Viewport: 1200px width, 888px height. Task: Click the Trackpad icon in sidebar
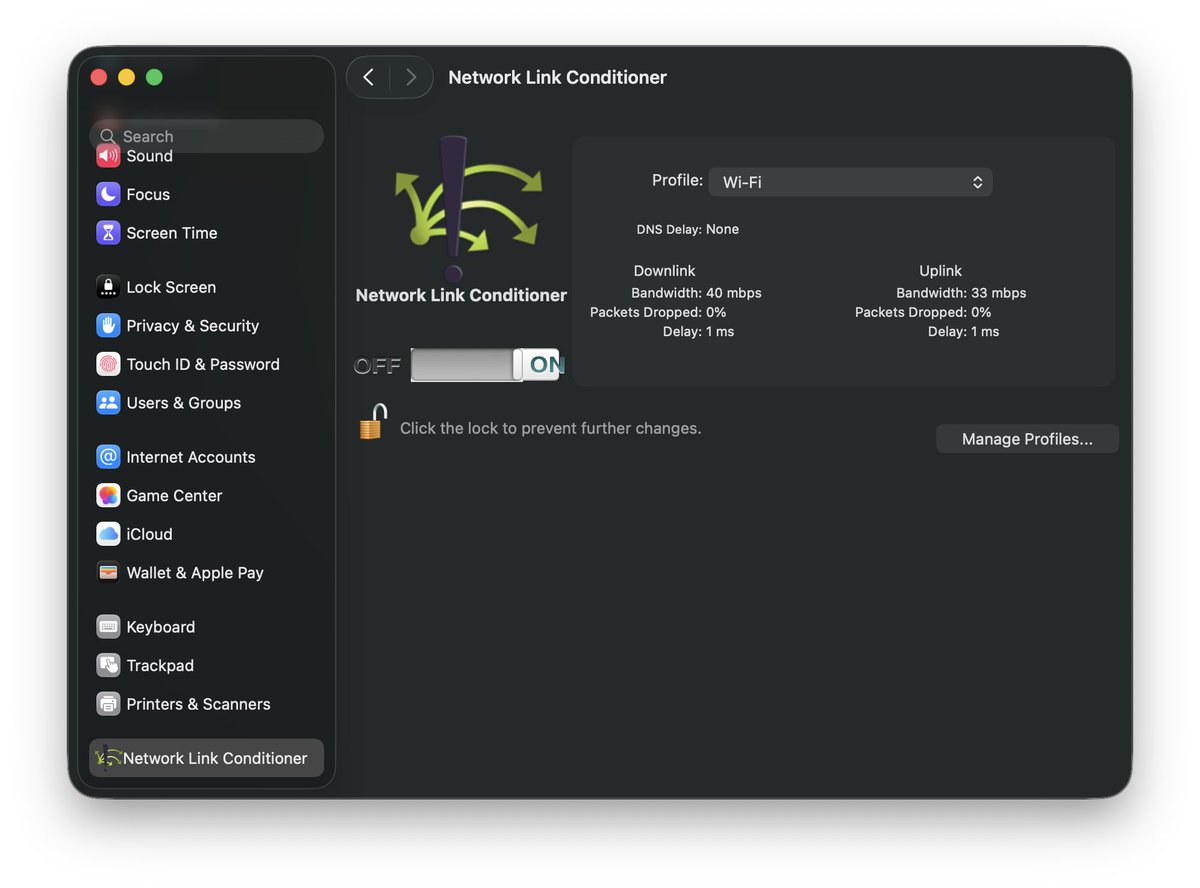click(x=108, y=665)
